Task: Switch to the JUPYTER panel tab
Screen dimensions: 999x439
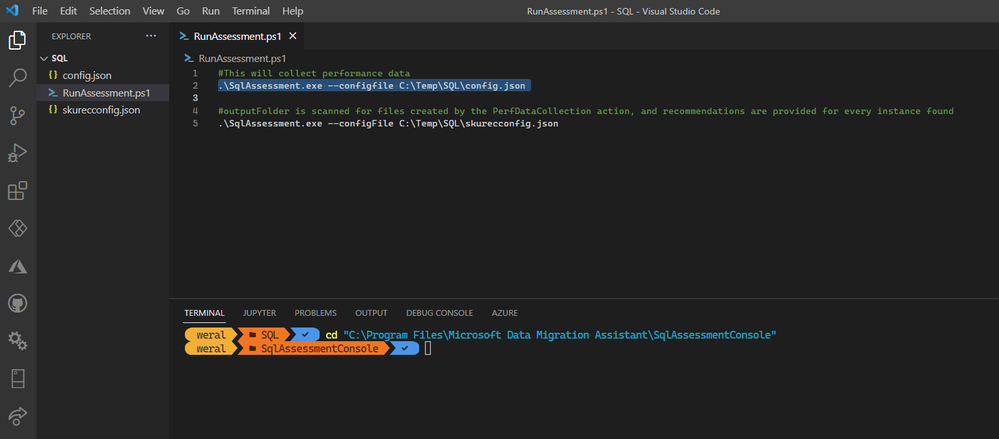Action: (259, 313)
